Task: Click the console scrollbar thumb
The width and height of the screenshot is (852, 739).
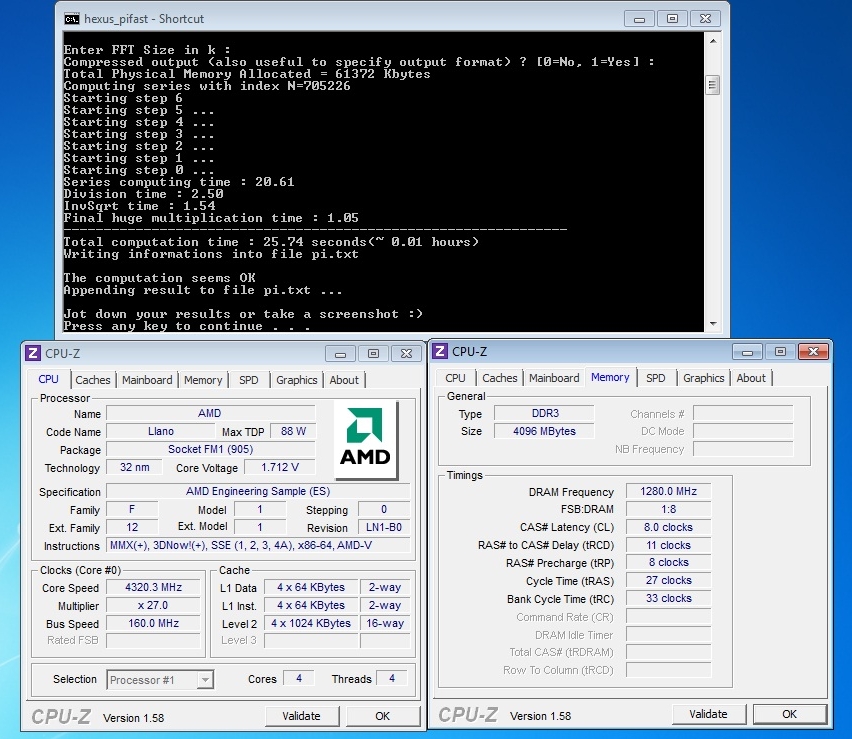Action: 712,86
